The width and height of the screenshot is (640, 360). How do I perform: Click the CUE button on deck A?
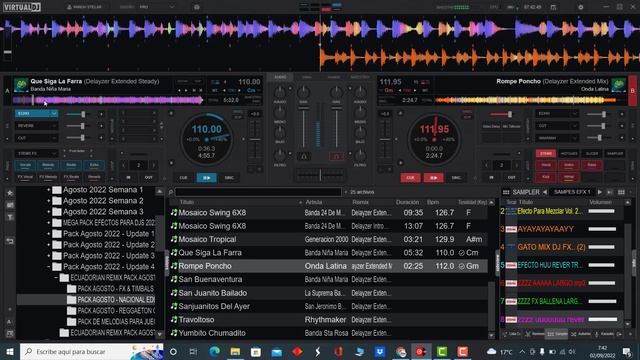tap(183, 178)
